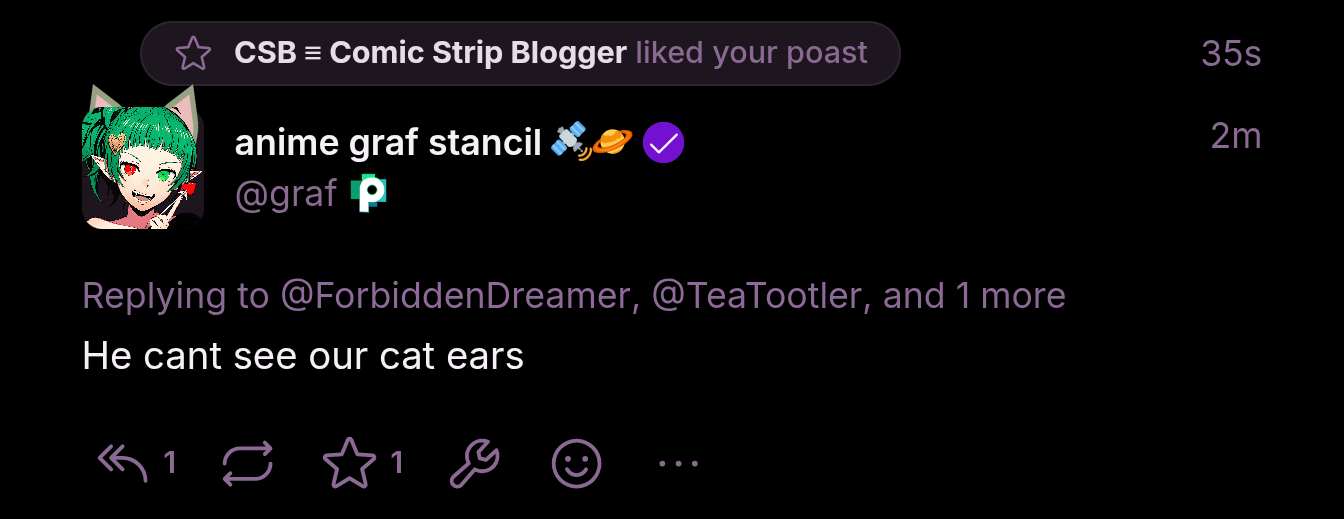Click the CSB ≡ Comic Strip Blogger name
The width and height of the screenshot is (1344, 519).
tap(430, 53)
